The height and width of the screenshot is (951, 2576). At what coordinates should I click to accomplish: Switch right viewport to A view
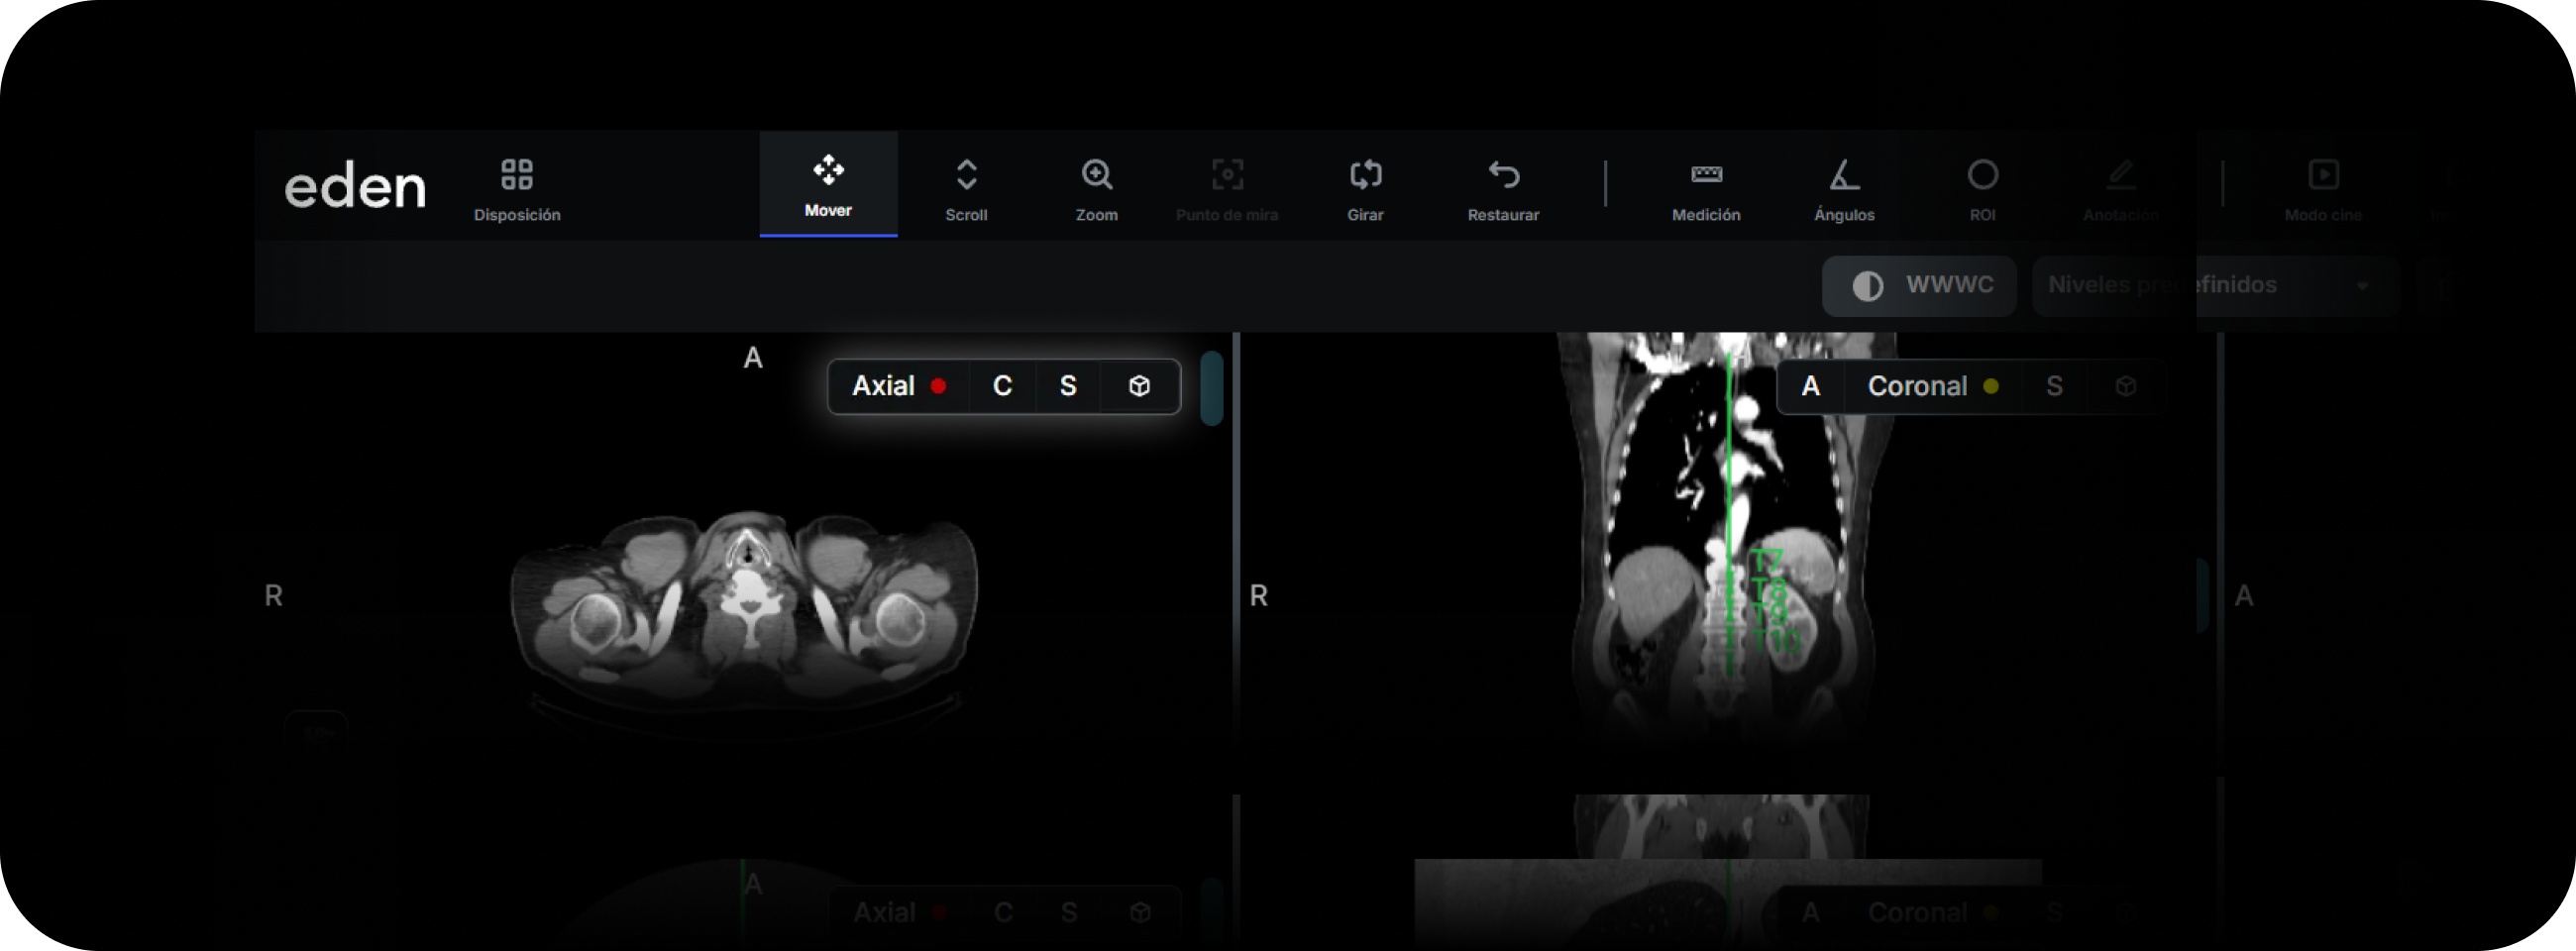tap(1810, 386)
